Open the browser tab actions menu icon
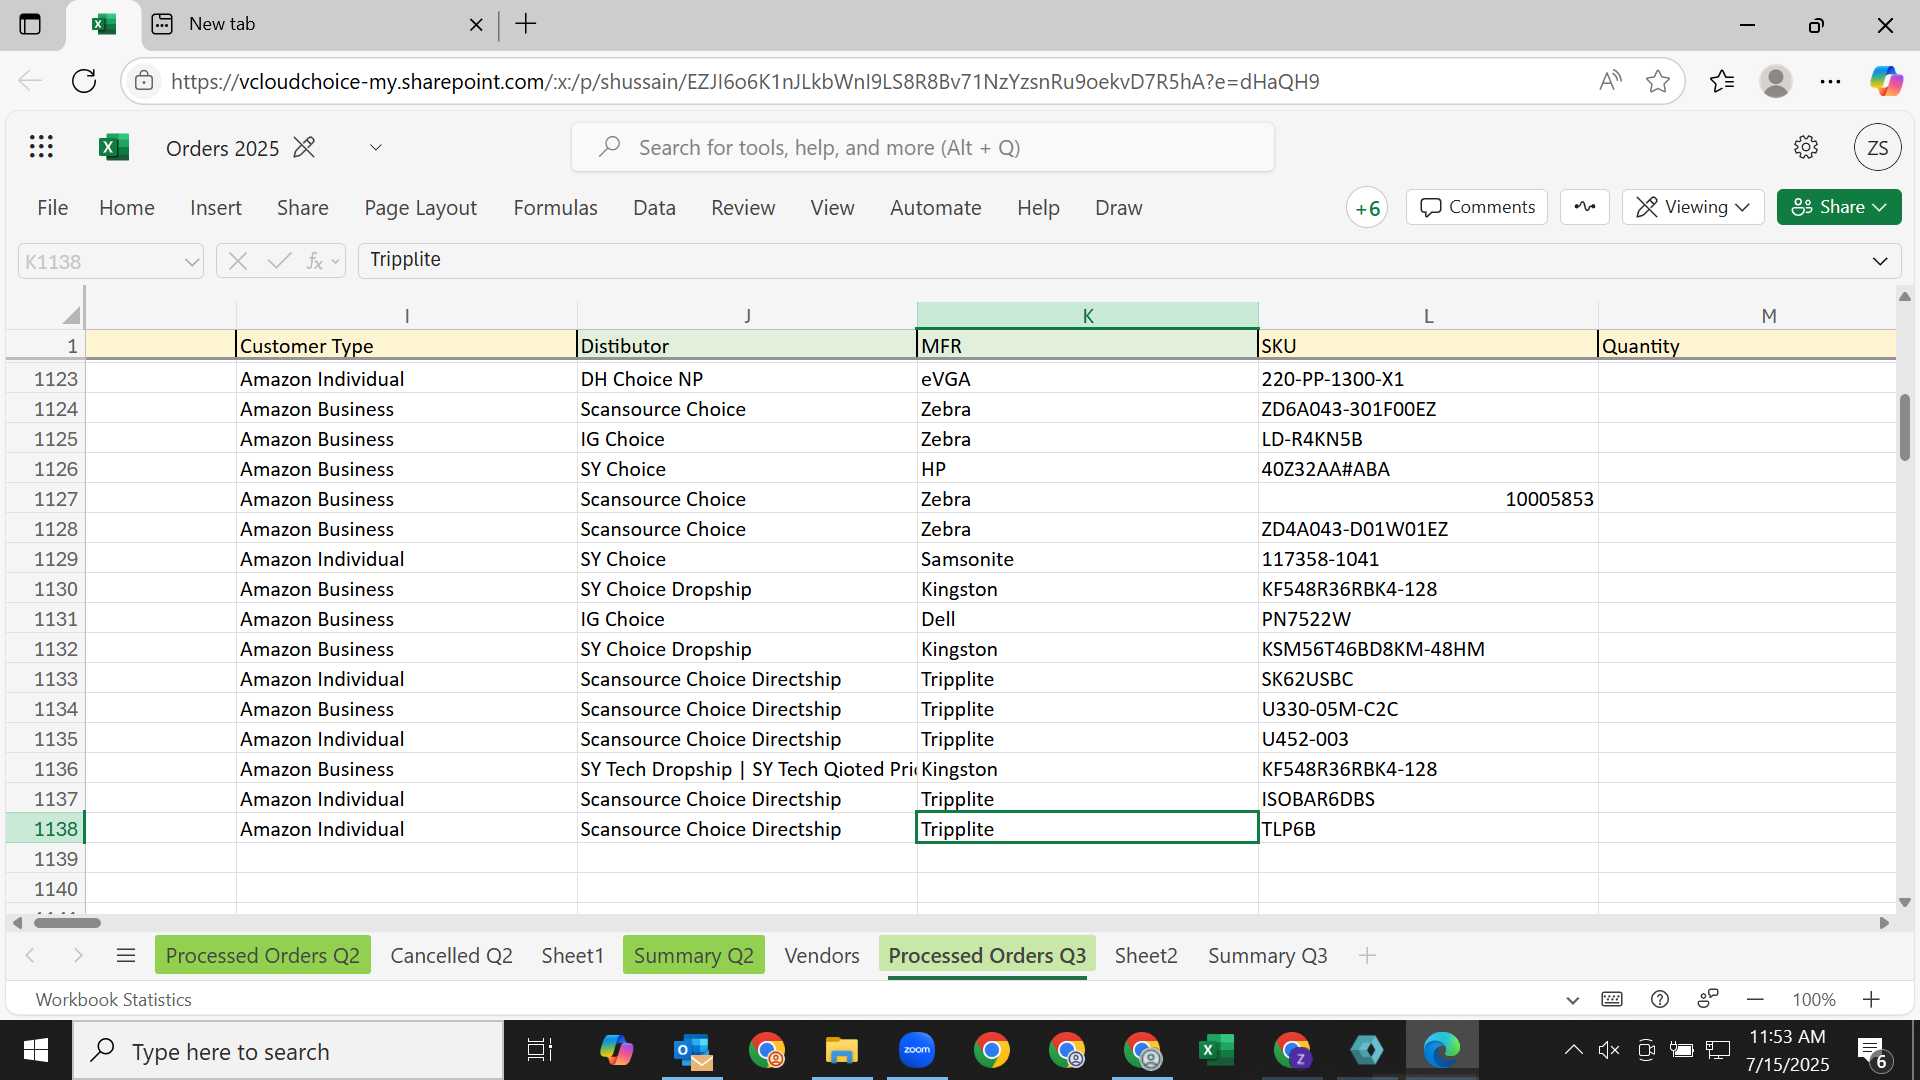Viewport: 1920px width, 1080px height. tap(30, 24)
